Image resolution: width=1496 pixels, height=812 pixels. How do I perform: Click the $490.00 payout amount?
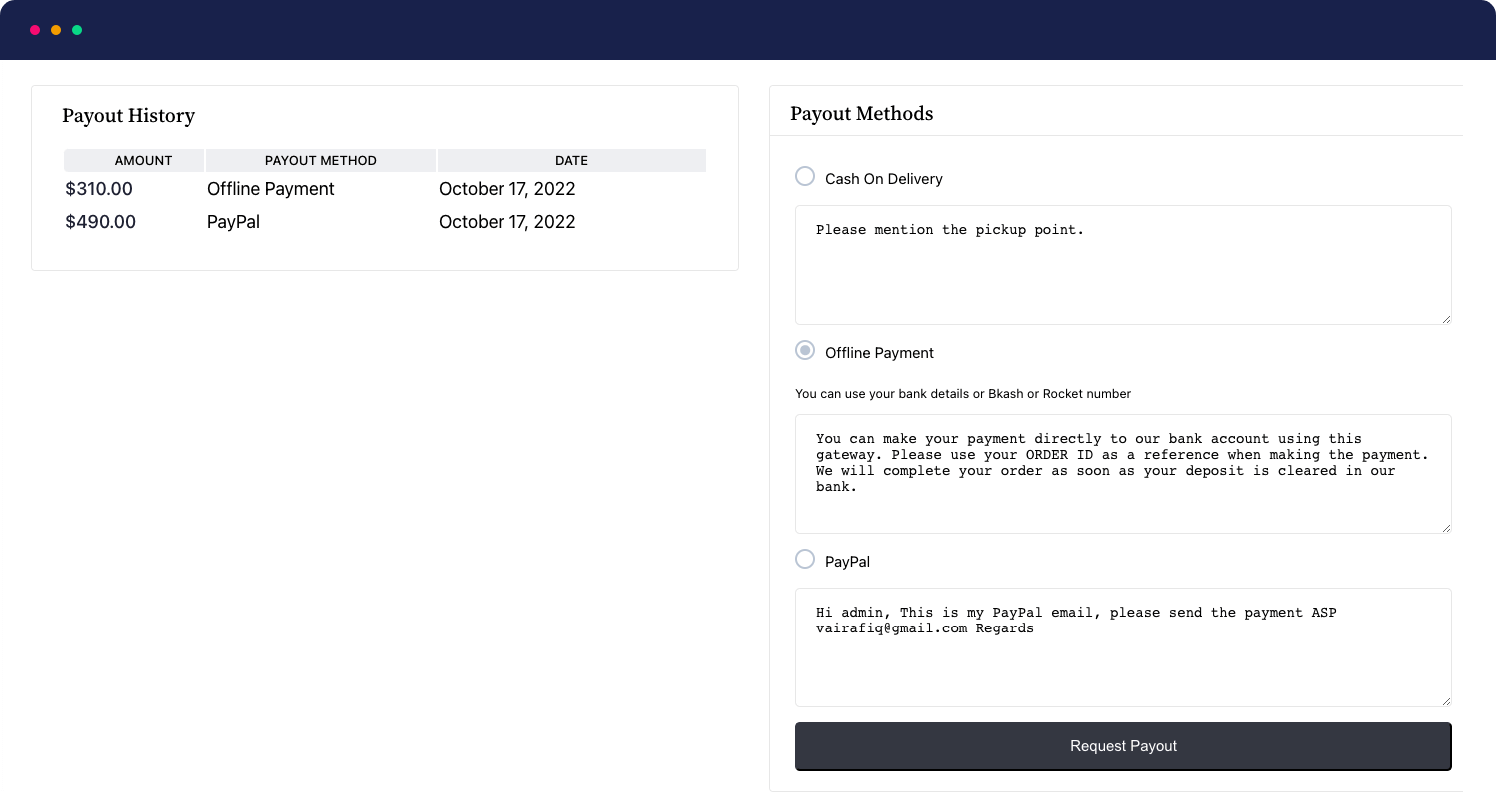(100, 222)
